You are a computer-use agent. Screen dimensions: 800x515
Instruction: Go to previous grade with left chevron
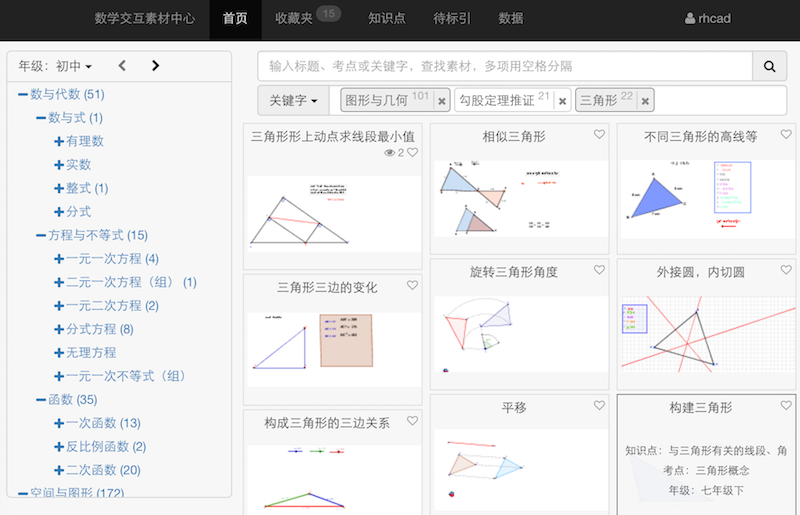122,66
